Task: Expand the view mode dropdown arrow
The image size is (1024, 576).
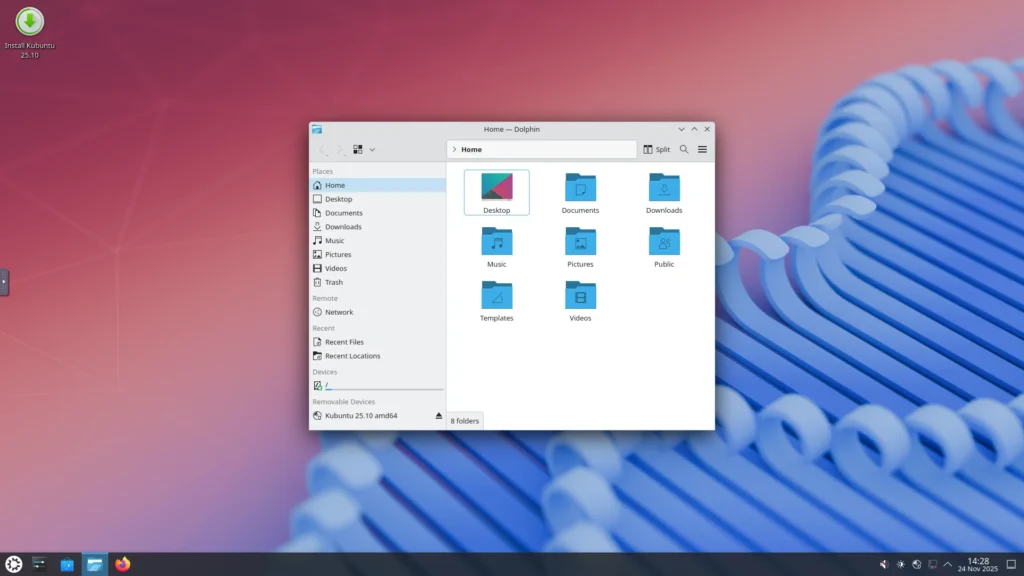Action: (x=373, y=149)
